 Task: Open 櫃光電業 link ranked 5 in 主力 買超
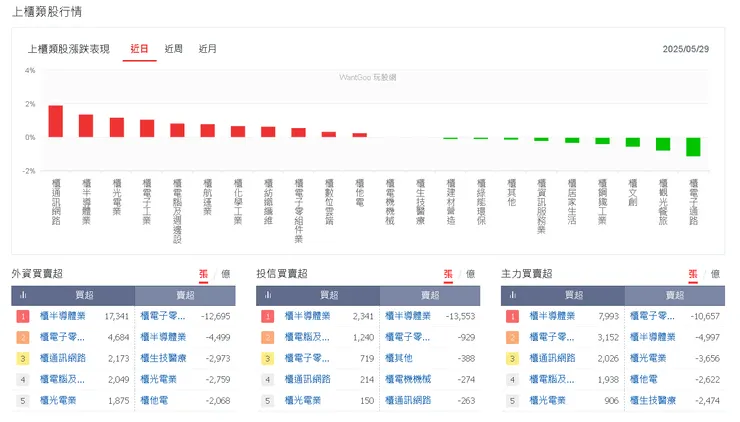(547, 400)
